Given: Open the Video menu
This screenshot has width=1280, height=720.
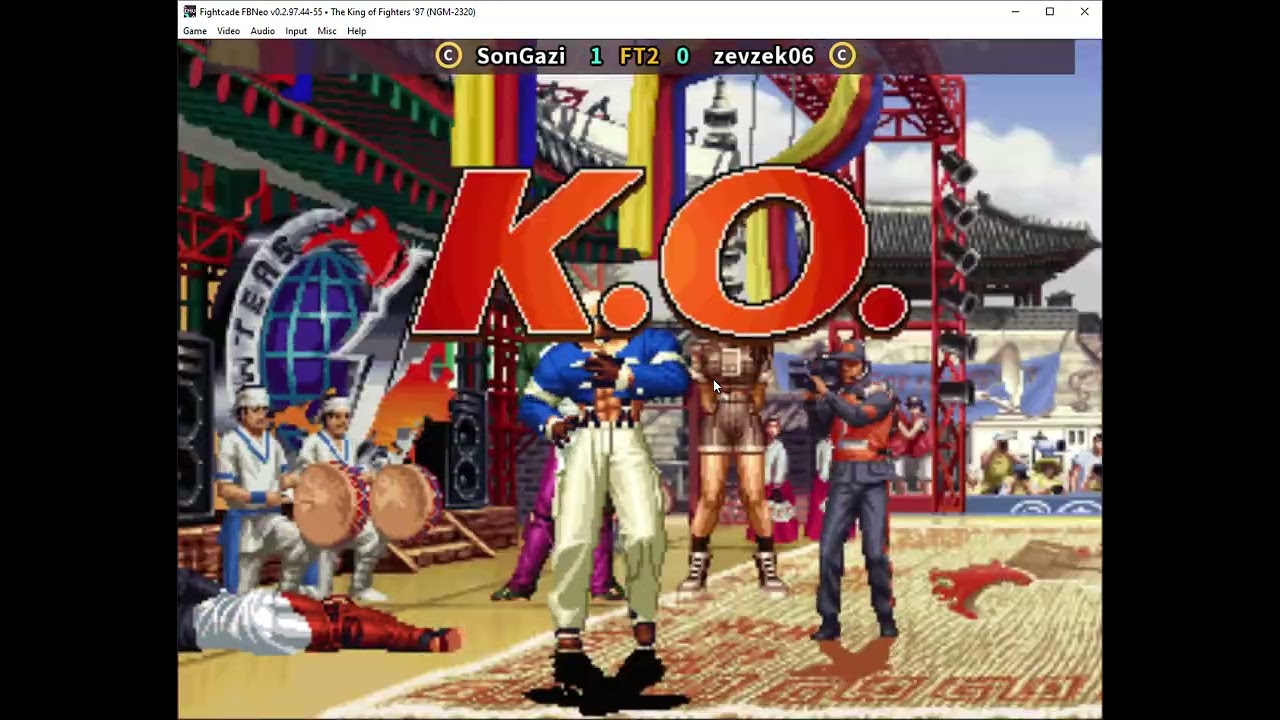Looking at the screenshot, I should (x=229, y=31).
